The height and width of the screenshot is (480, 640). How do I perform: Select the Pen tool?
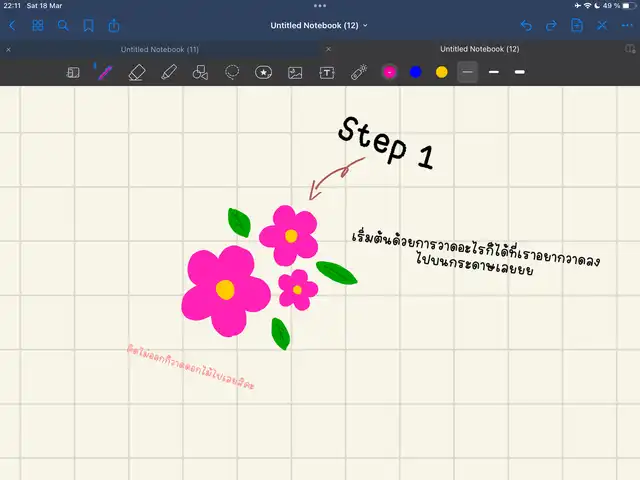pos(103,72)
